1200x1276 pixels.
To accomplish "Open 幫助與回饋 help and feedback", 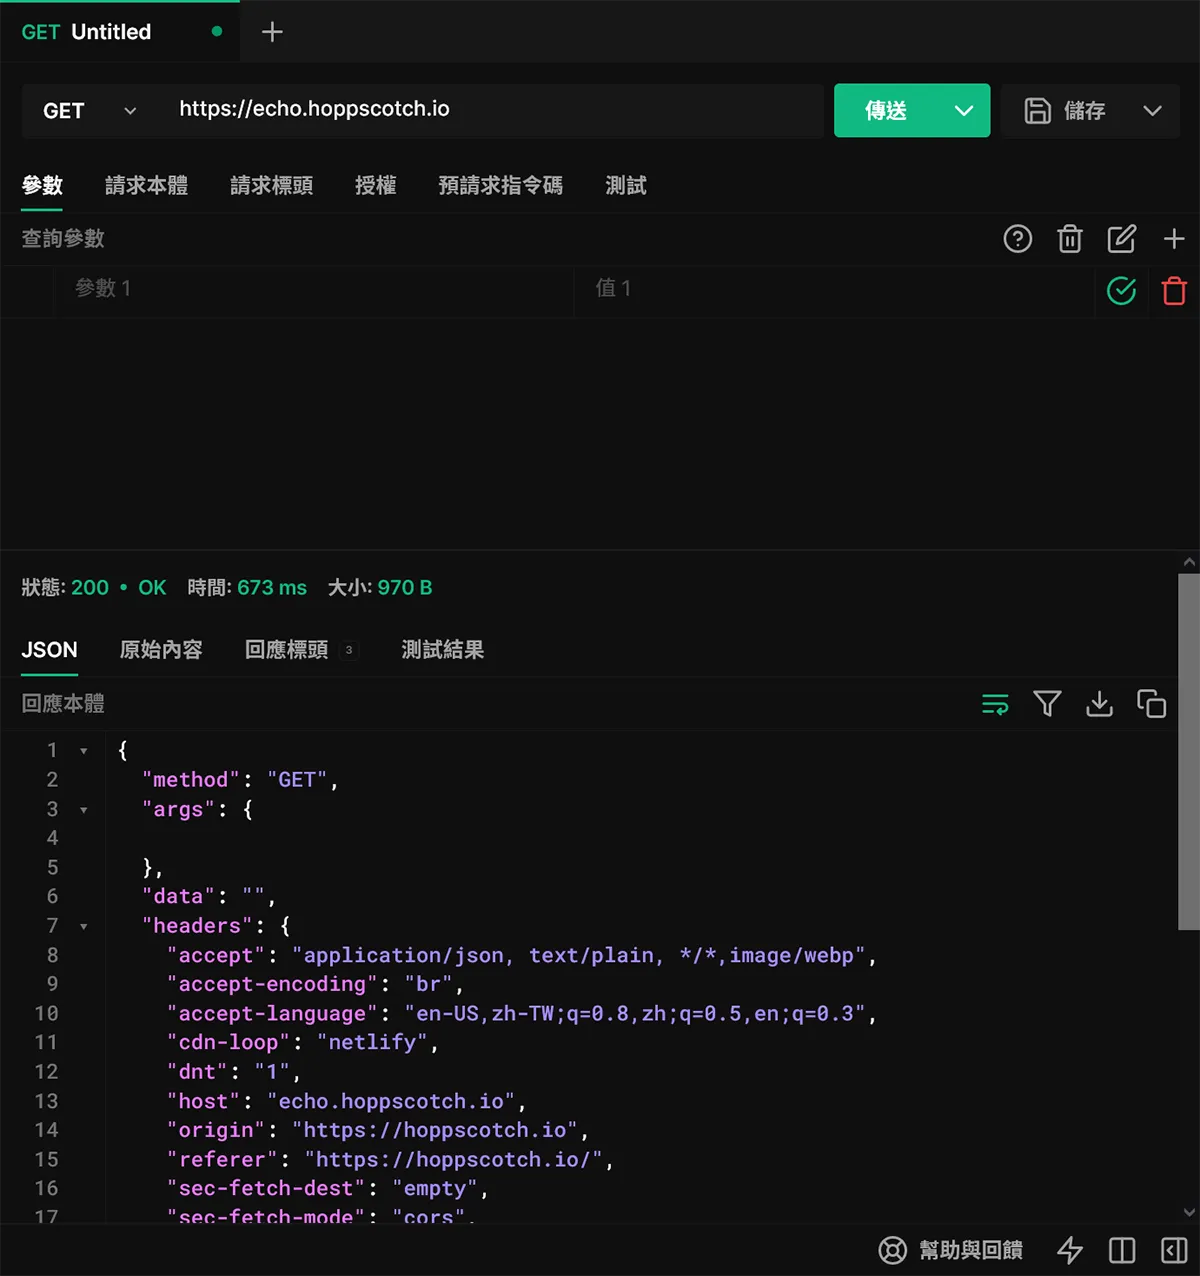I will coord(950,1250).
